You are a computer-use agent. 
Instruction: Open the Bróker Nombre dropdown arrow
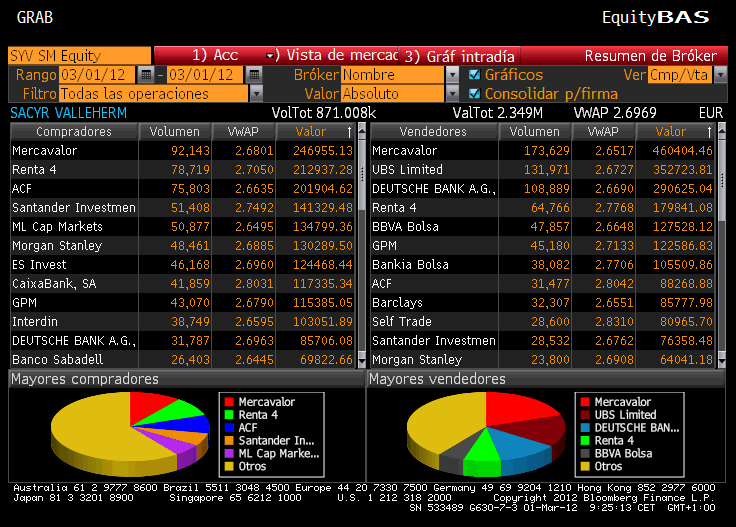tap(452, 75)
